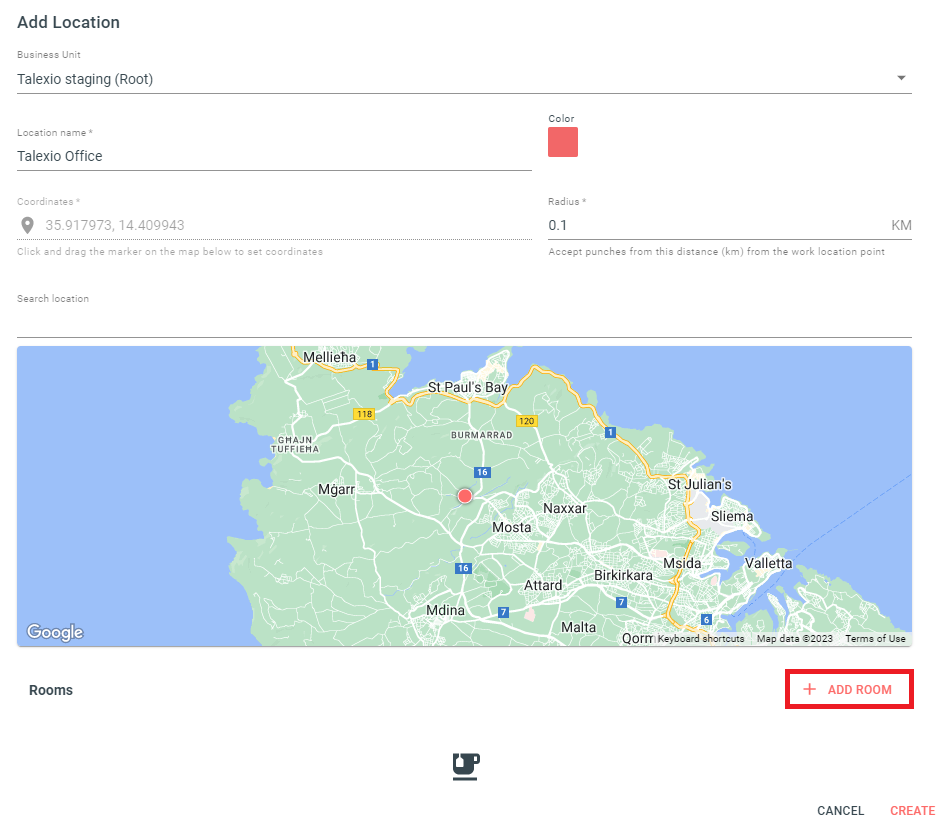Click the Mġarr label on the map
The image size is (950, 837).
point(337,490)
